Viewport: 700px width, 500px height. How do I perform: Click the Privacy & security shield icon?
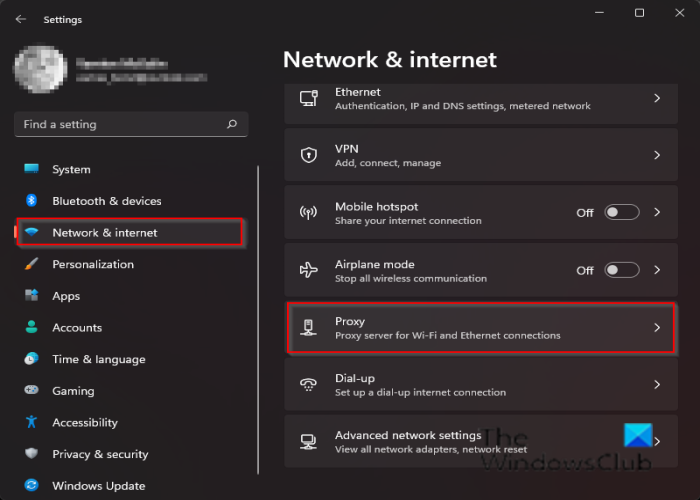(31, 454)
